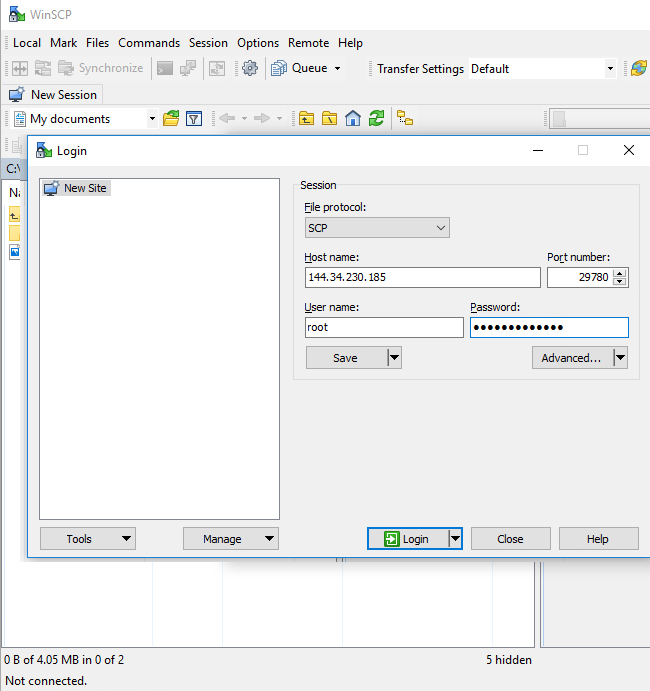Expand the File protocol dropdown

(377, 228)
